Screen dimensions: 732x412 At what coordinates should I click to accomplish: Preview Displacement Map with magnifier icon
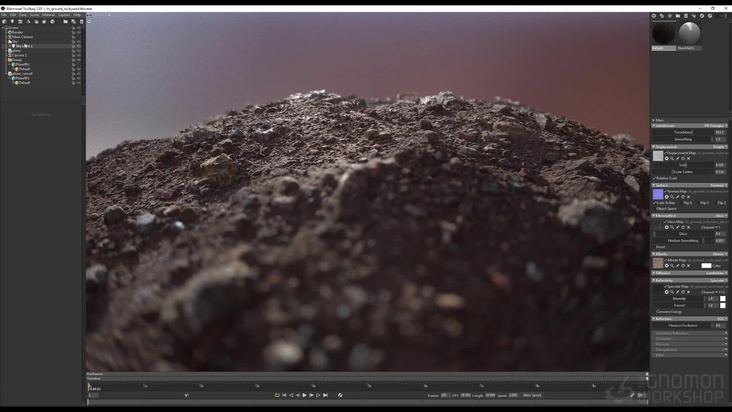pyautogui.click(x=672, y=159)
